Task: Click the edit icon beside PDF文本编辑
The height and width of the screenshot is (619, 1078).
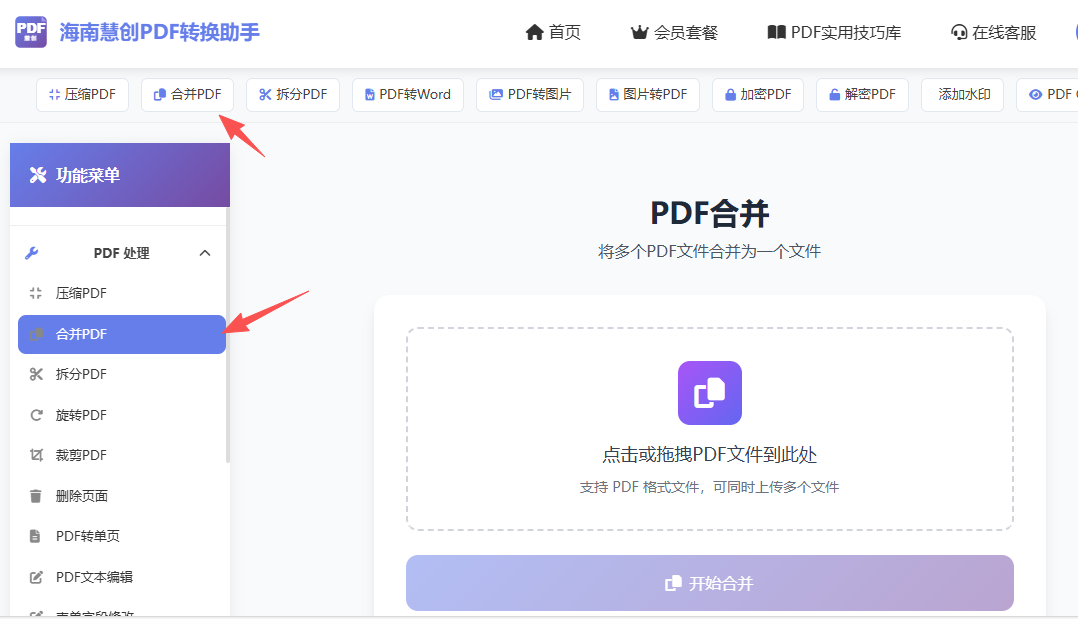Action: [36, 577]
